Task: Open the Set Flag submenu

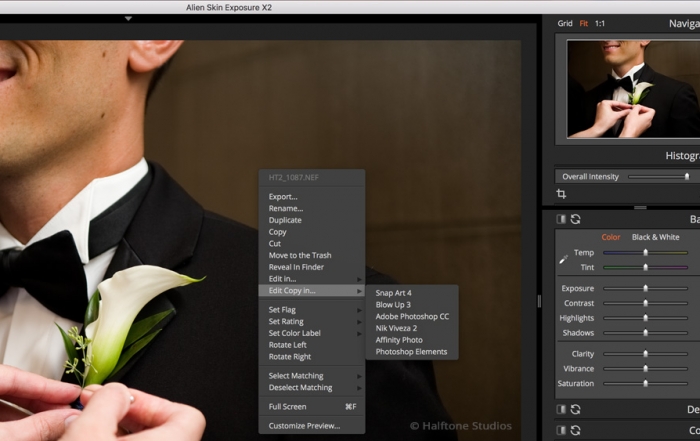Action: (x=312, y=310)
